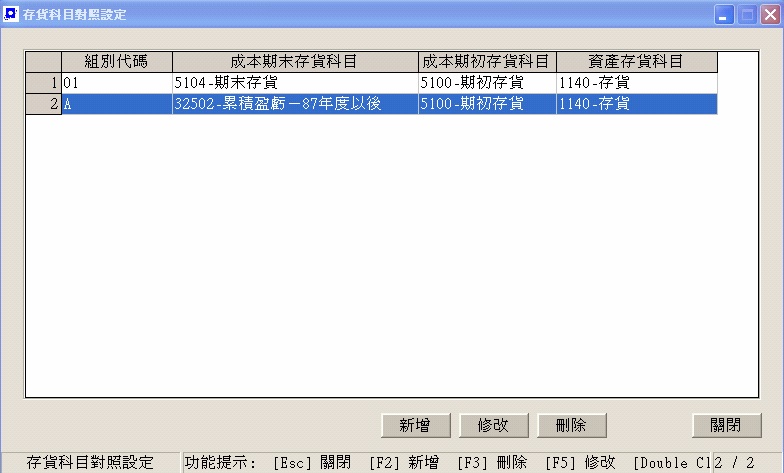Click 5100-期初存貨 in row 1
784x473 pixels.
pos(487,83)
